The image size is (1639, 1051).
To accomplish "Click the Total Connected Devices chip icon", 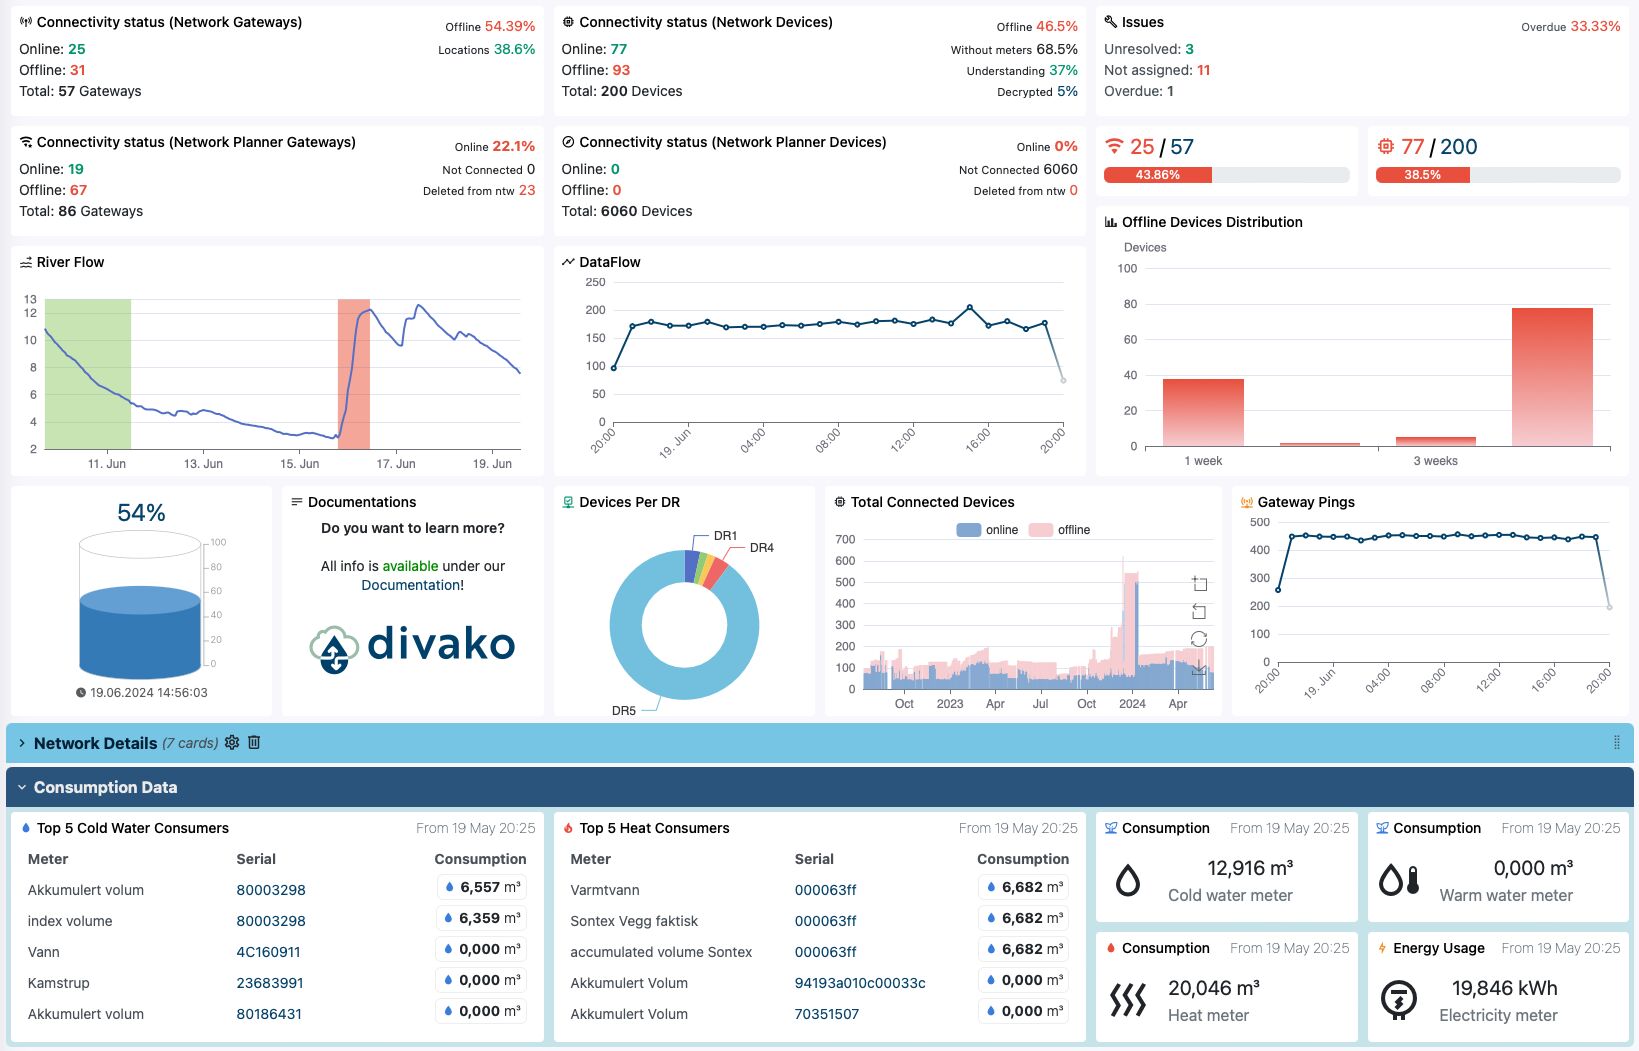I will (840, 502).
